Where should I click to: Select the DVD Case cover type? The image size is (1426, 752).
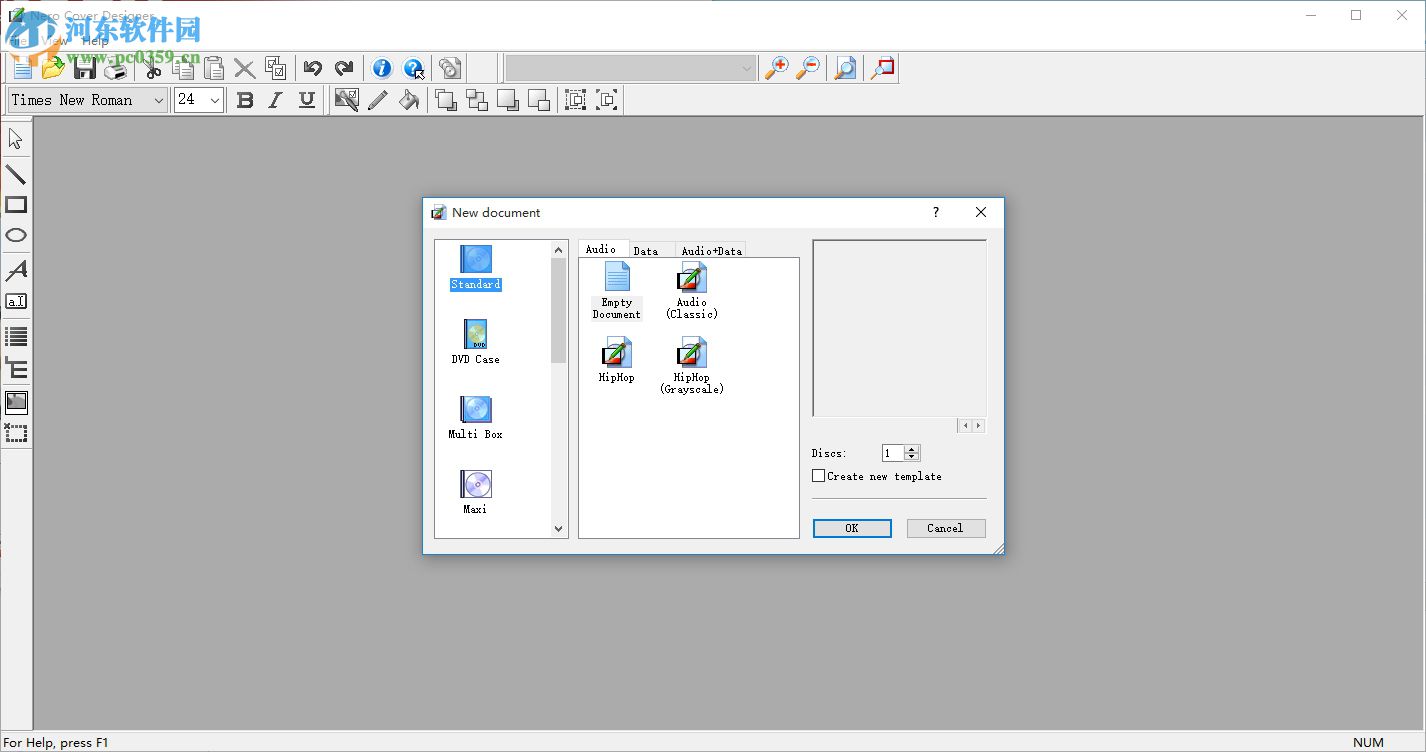point(475,342)
